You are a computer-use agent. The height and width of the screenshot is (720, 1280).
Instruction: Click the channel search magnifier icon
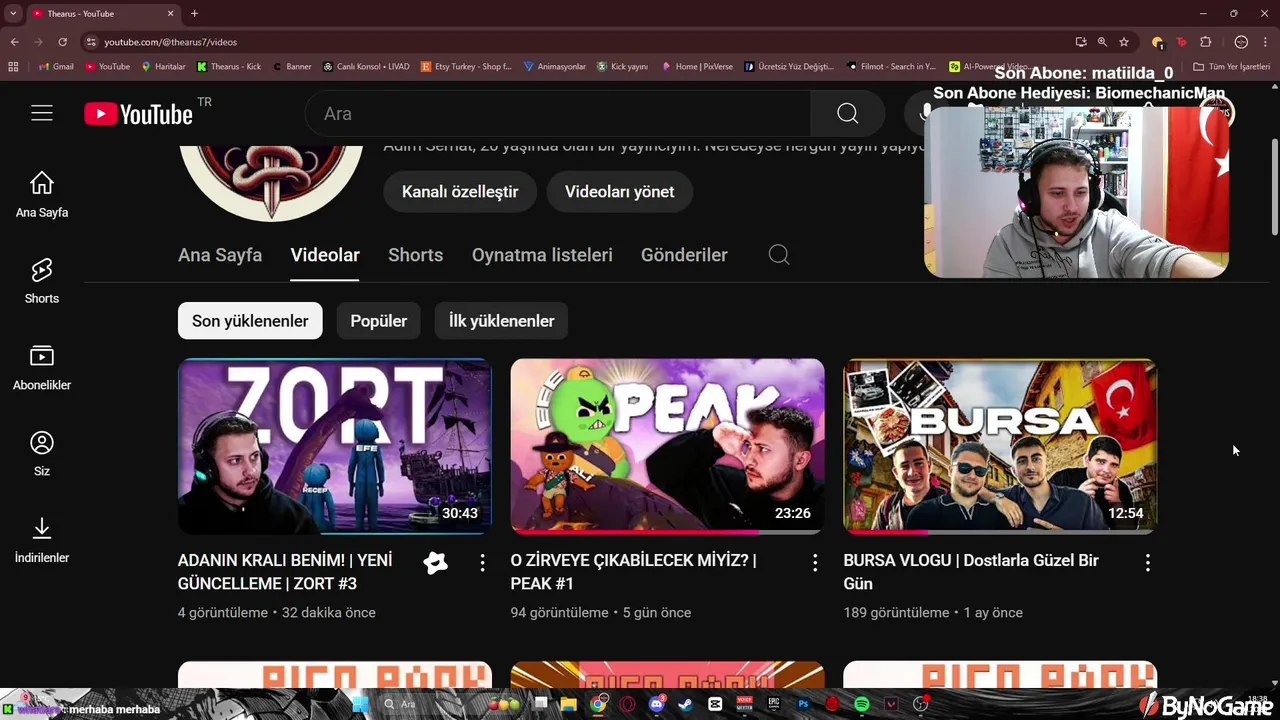pyautogui.click(x=779, y=255)
